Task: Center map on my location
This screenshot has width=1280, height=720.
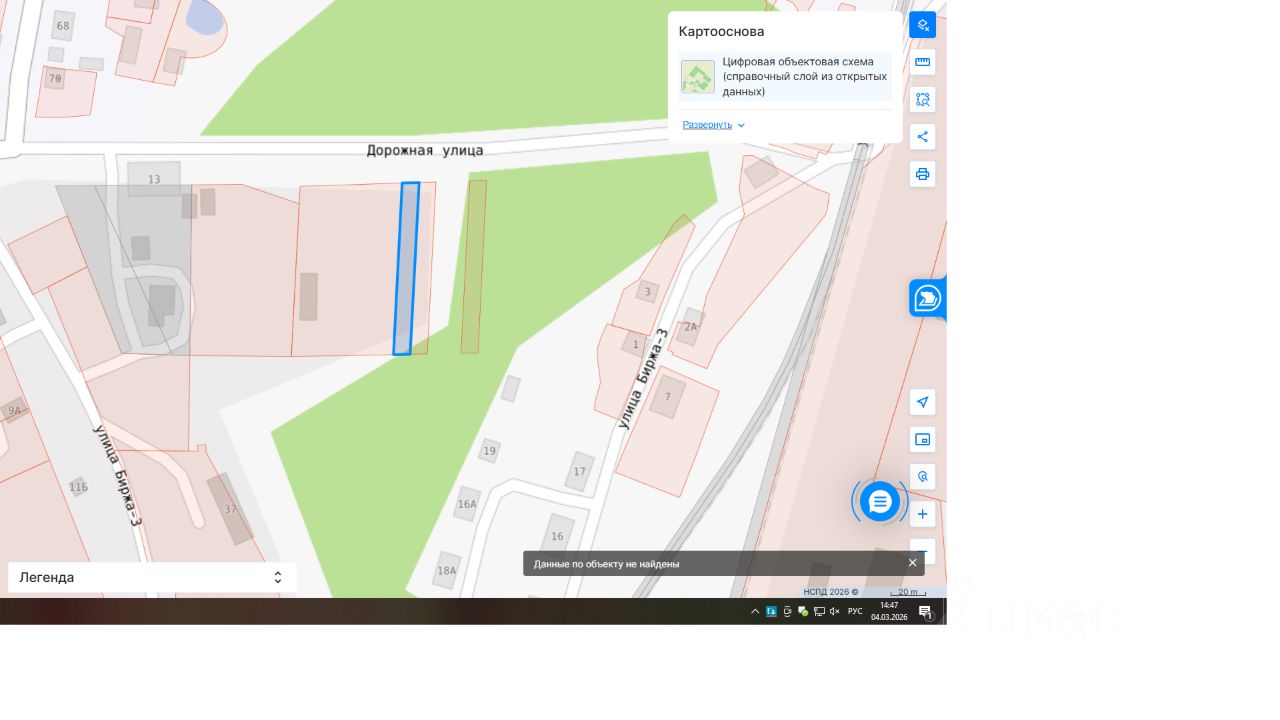Action: [x=922, y=402]
